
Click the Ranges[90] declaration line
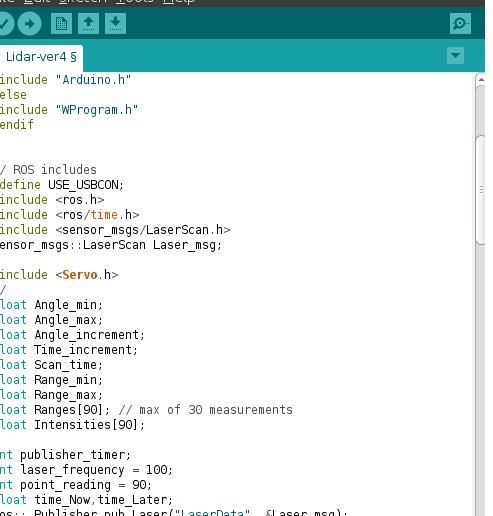click(146, 410)
